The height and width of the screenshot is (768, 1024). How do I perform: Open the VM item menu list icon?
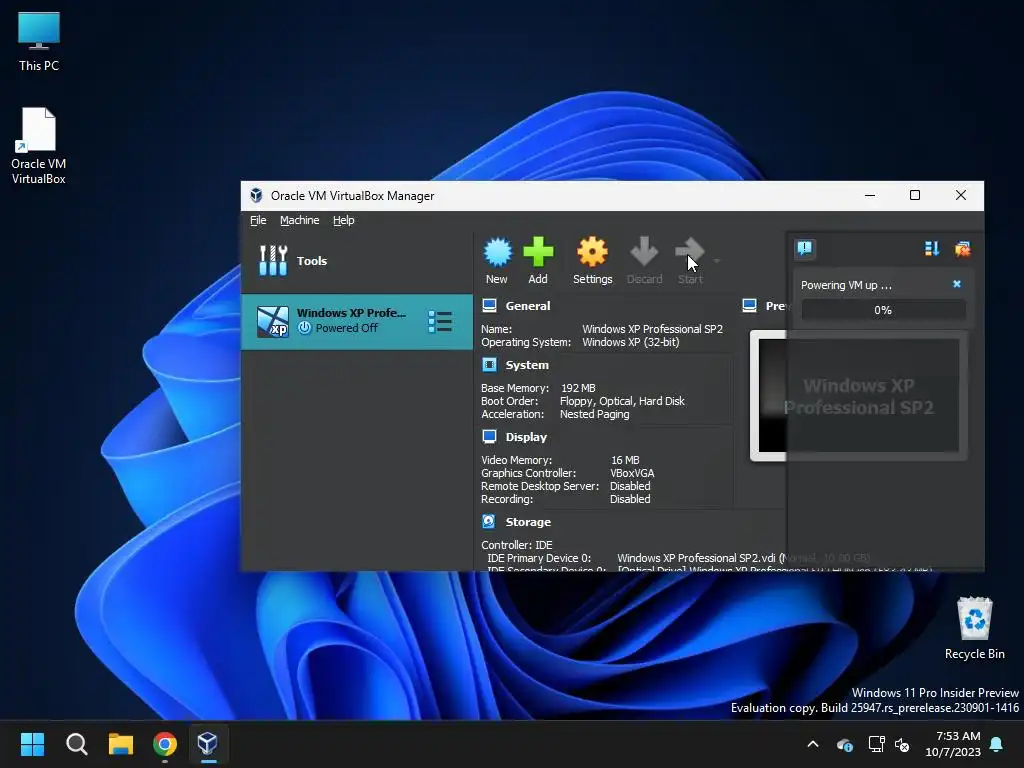(x=440, y=321)
